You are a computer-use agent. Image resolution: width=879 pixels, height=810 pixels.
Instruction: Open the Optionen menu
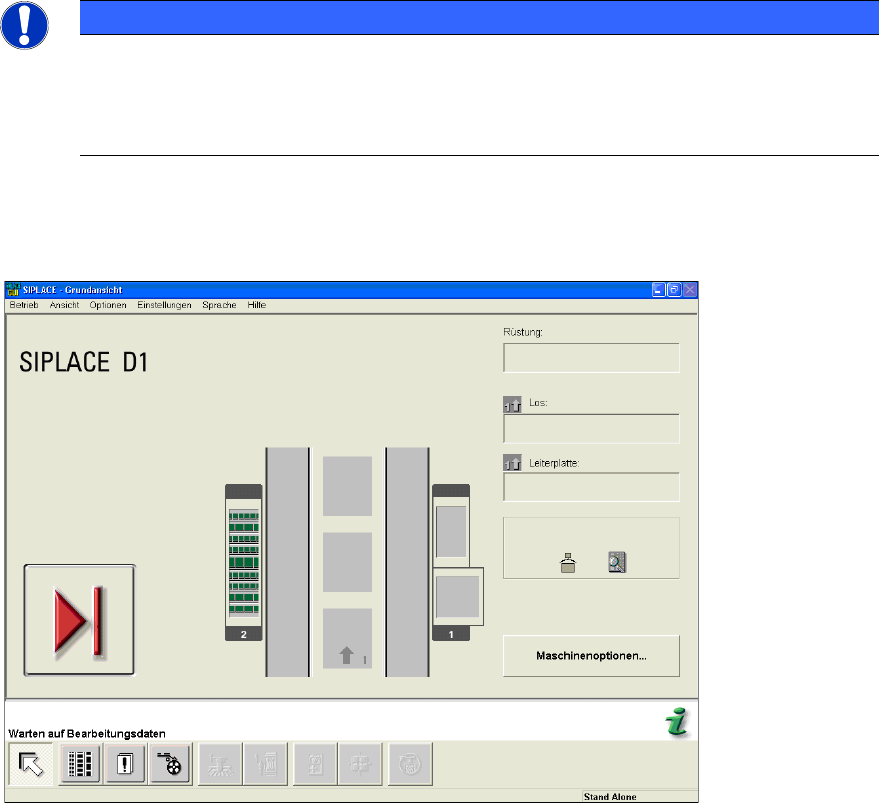point(108,305)
